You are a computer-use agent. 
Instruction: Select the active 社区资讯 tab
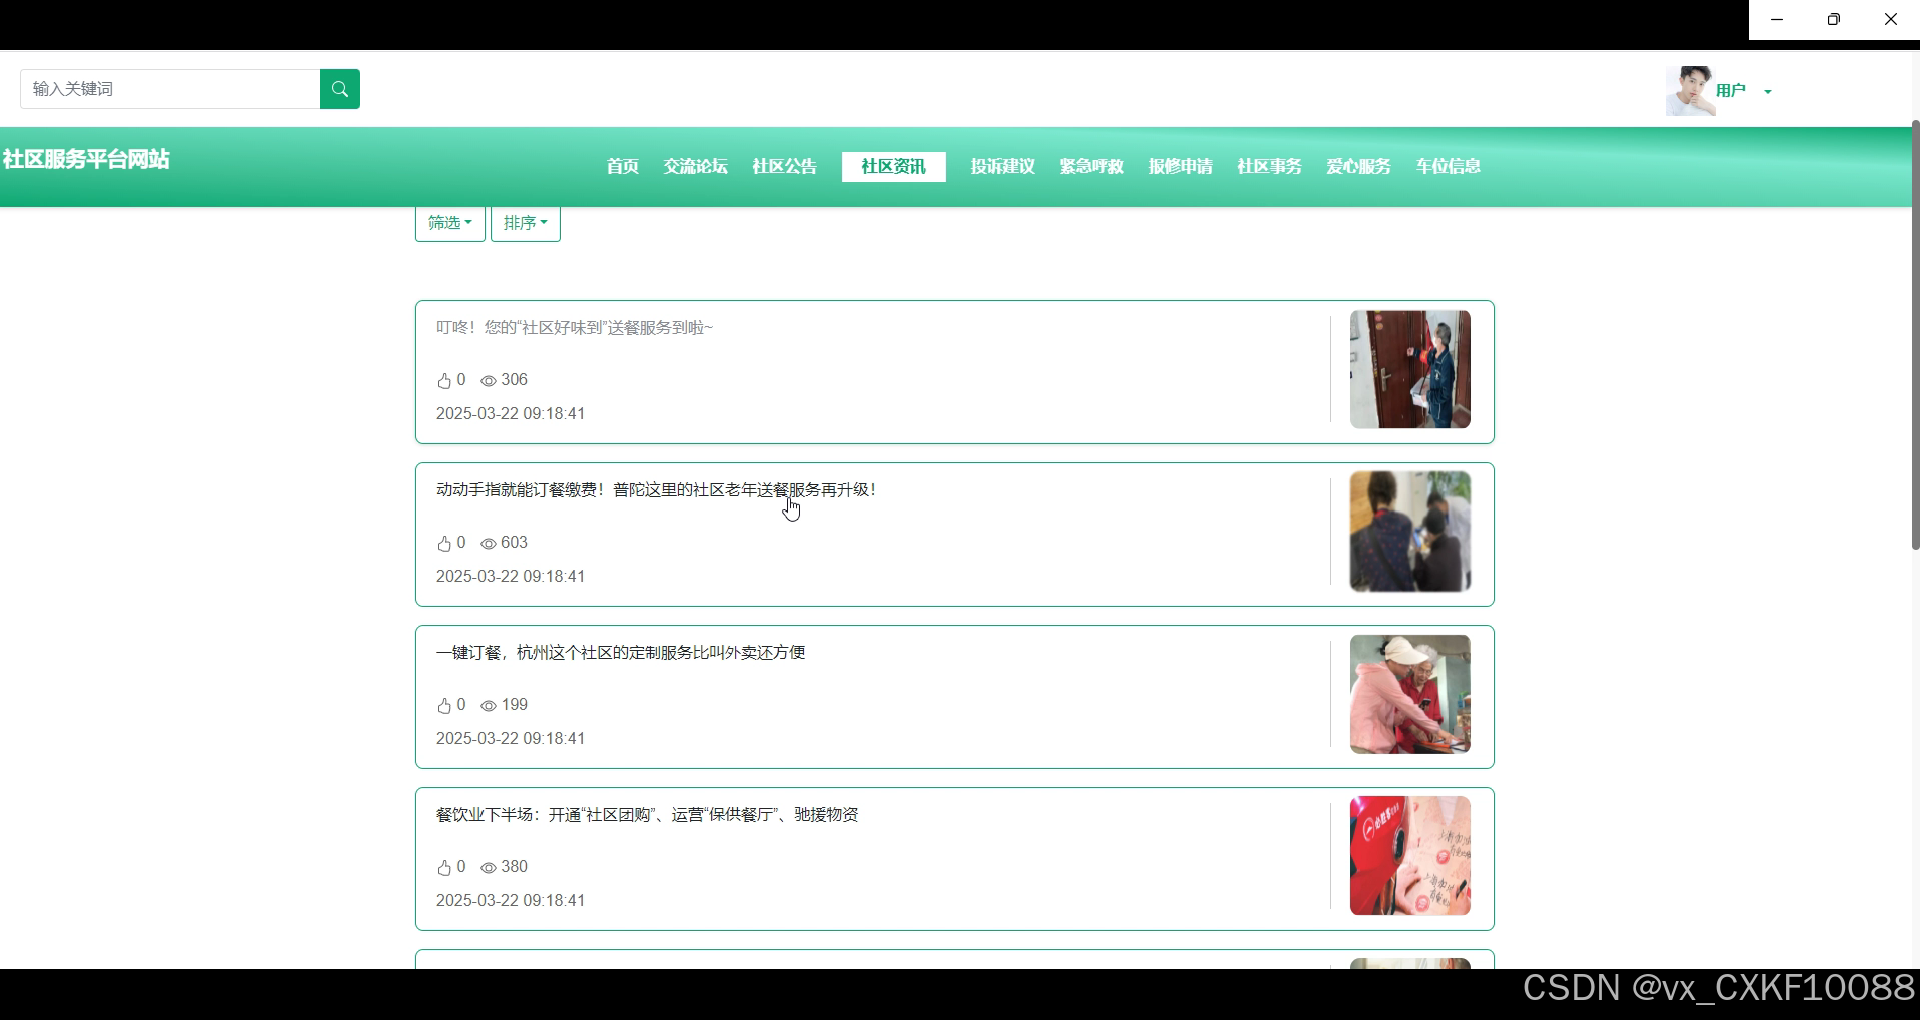pyautogui.click(x=894, y=166)
